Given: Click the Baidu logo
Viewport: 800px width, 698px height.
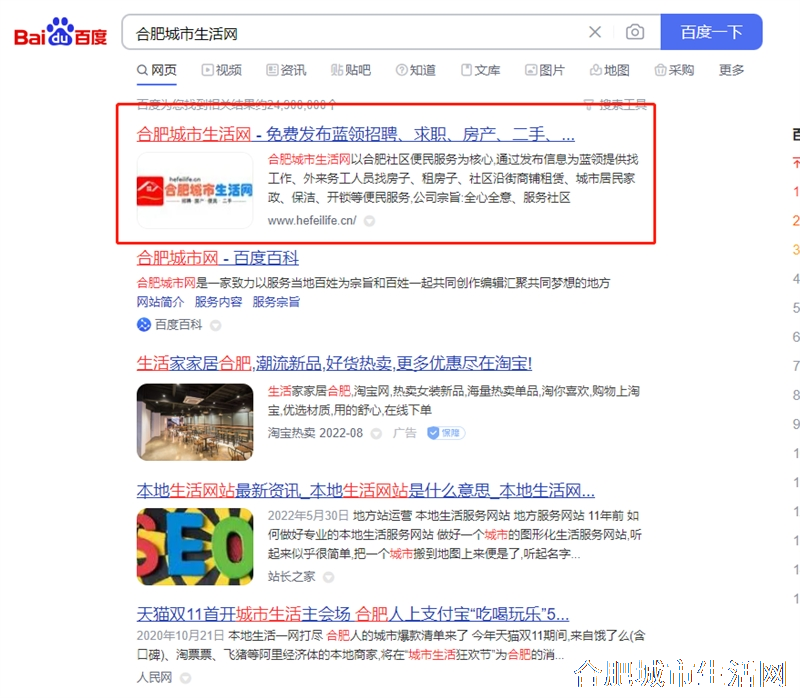Looking at the screenshot, I should pyautogui.click(x=60, y=33).
